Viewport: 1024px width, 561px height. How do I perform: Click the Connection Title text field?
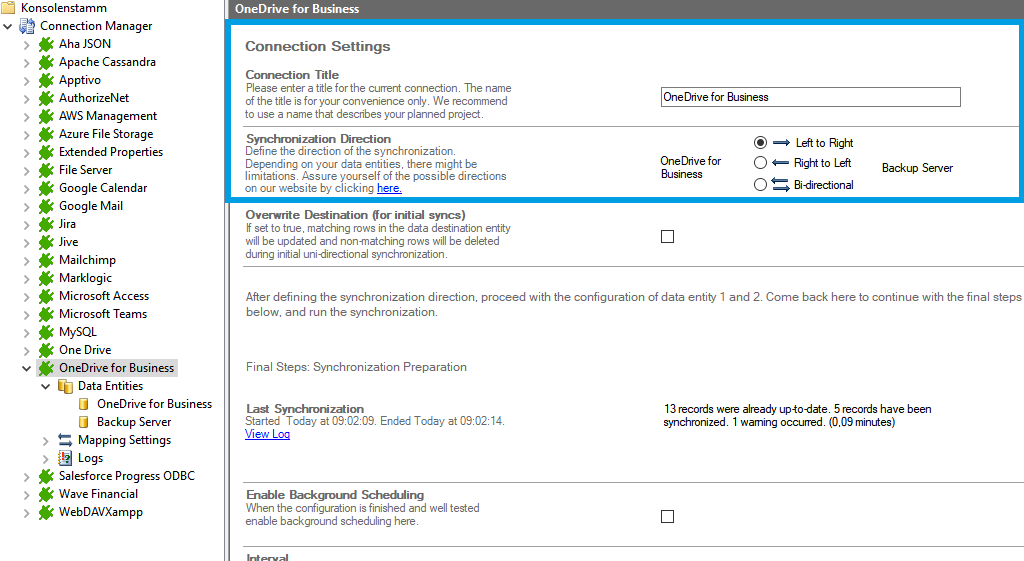tap(810, 97)
